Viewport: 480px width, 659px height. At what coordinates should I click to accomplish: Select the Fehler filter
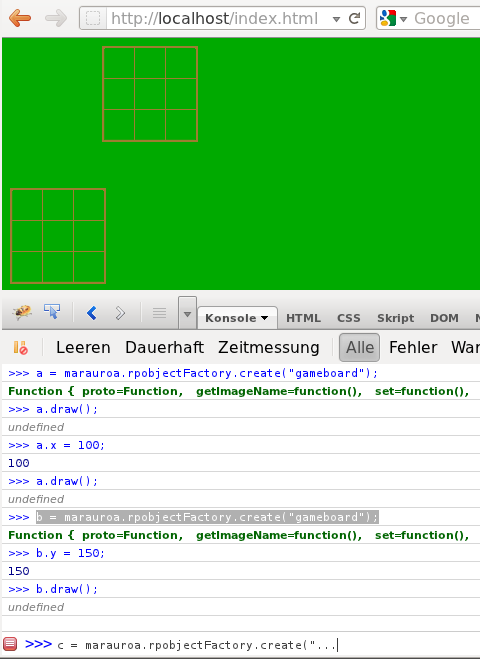point(413,348)
